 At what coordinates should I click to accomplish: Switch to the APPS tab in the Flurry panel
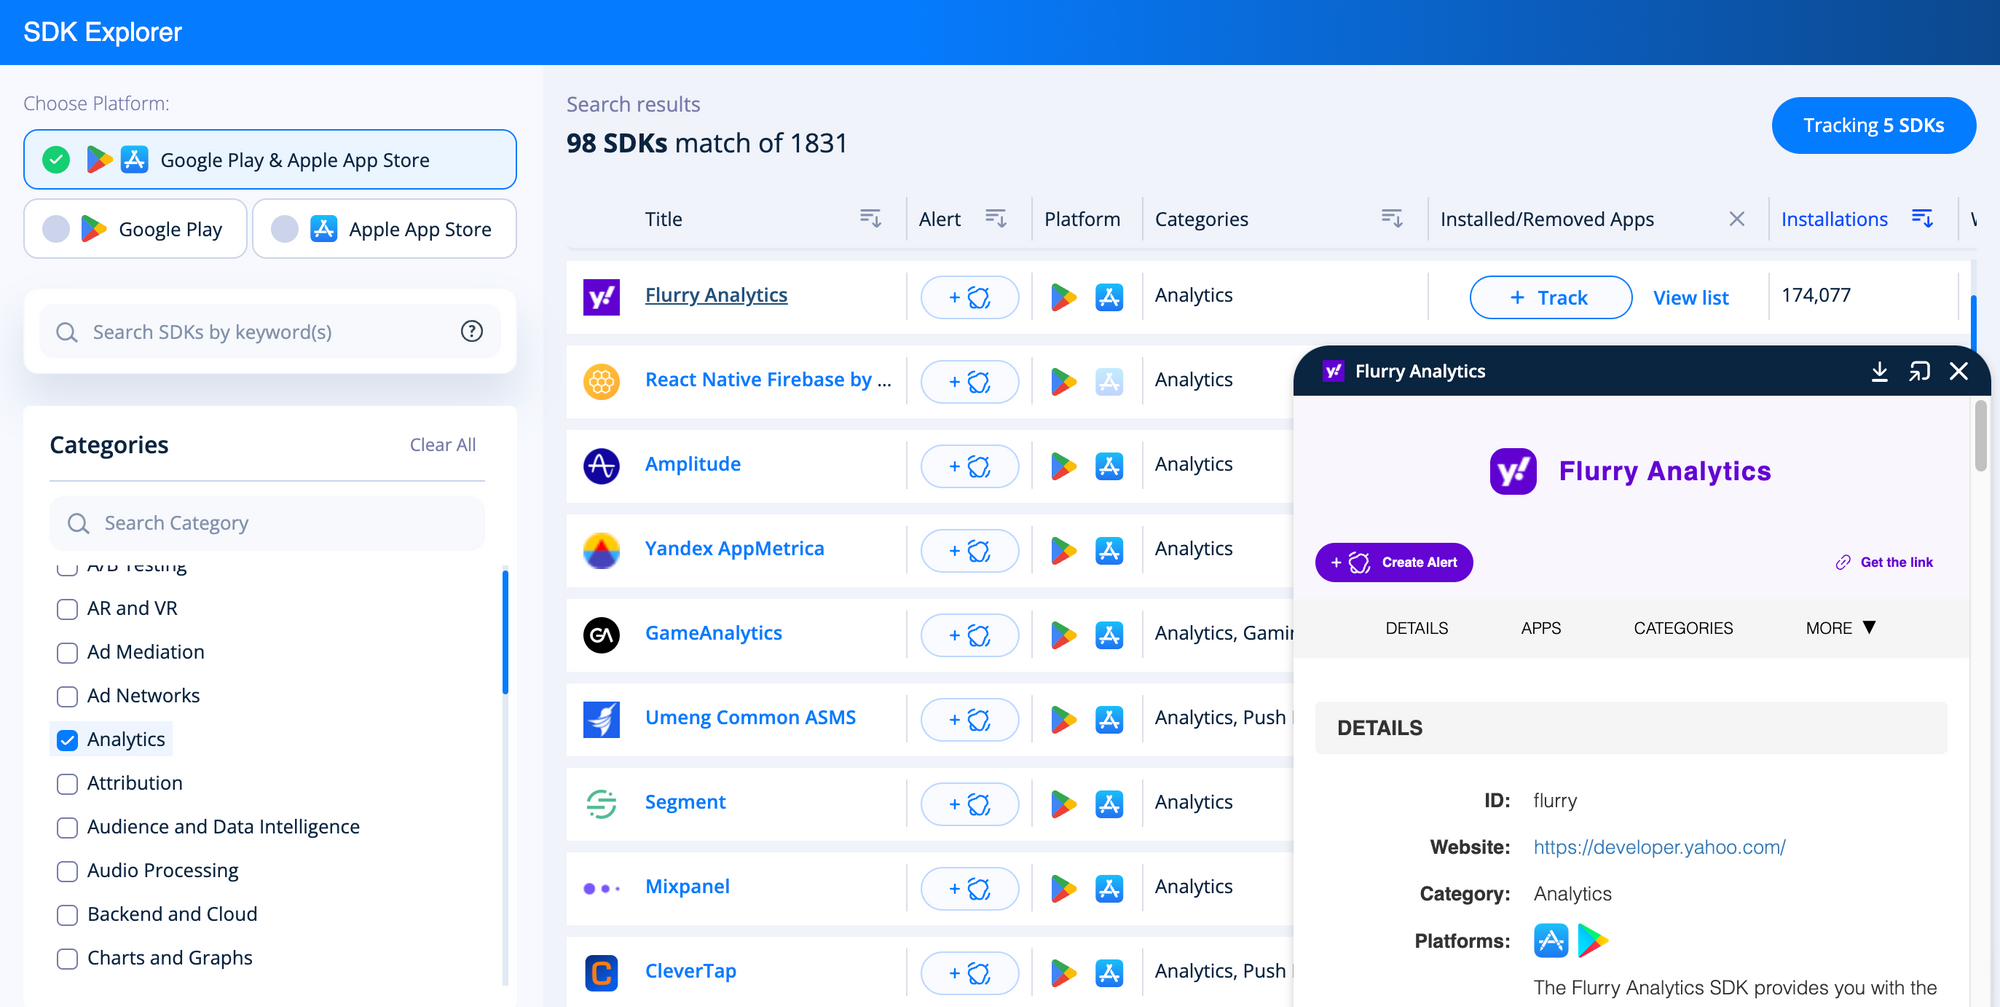tap(1540, 628)
